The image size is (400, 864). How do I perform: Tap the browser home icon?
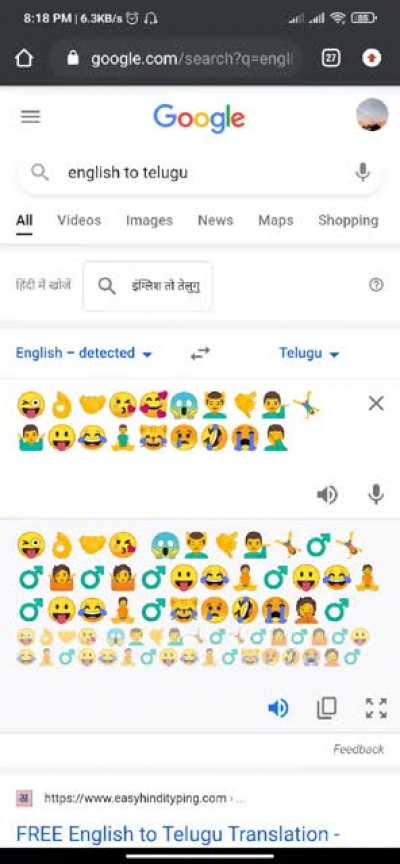(x=24, y=58)
